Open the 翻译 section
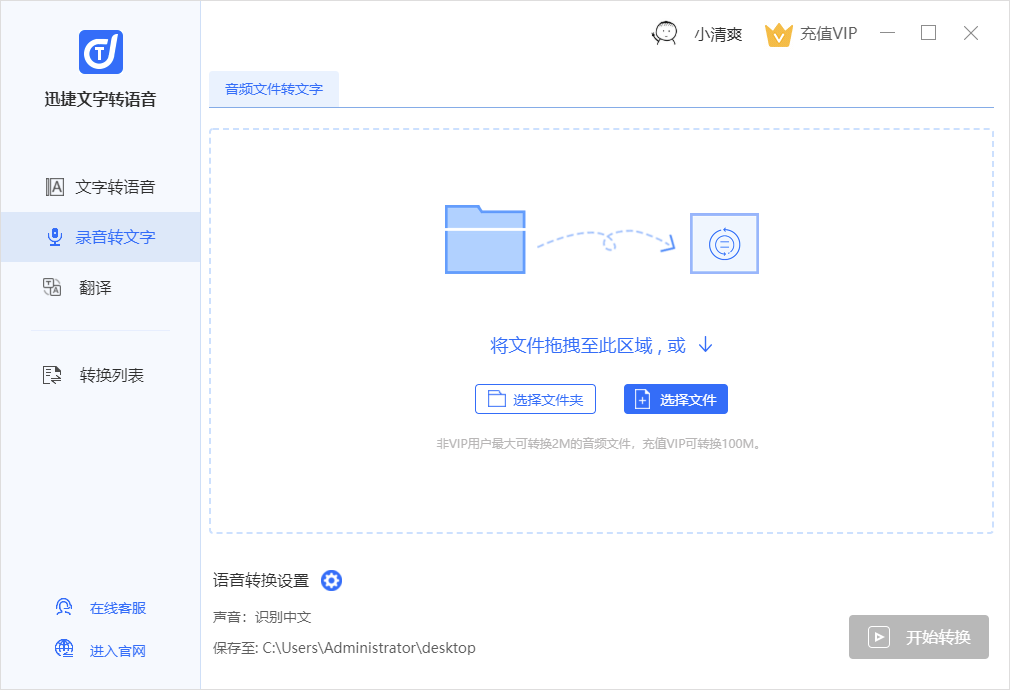The width and height of the screenshot is (1010, 690). pos(100,287)
